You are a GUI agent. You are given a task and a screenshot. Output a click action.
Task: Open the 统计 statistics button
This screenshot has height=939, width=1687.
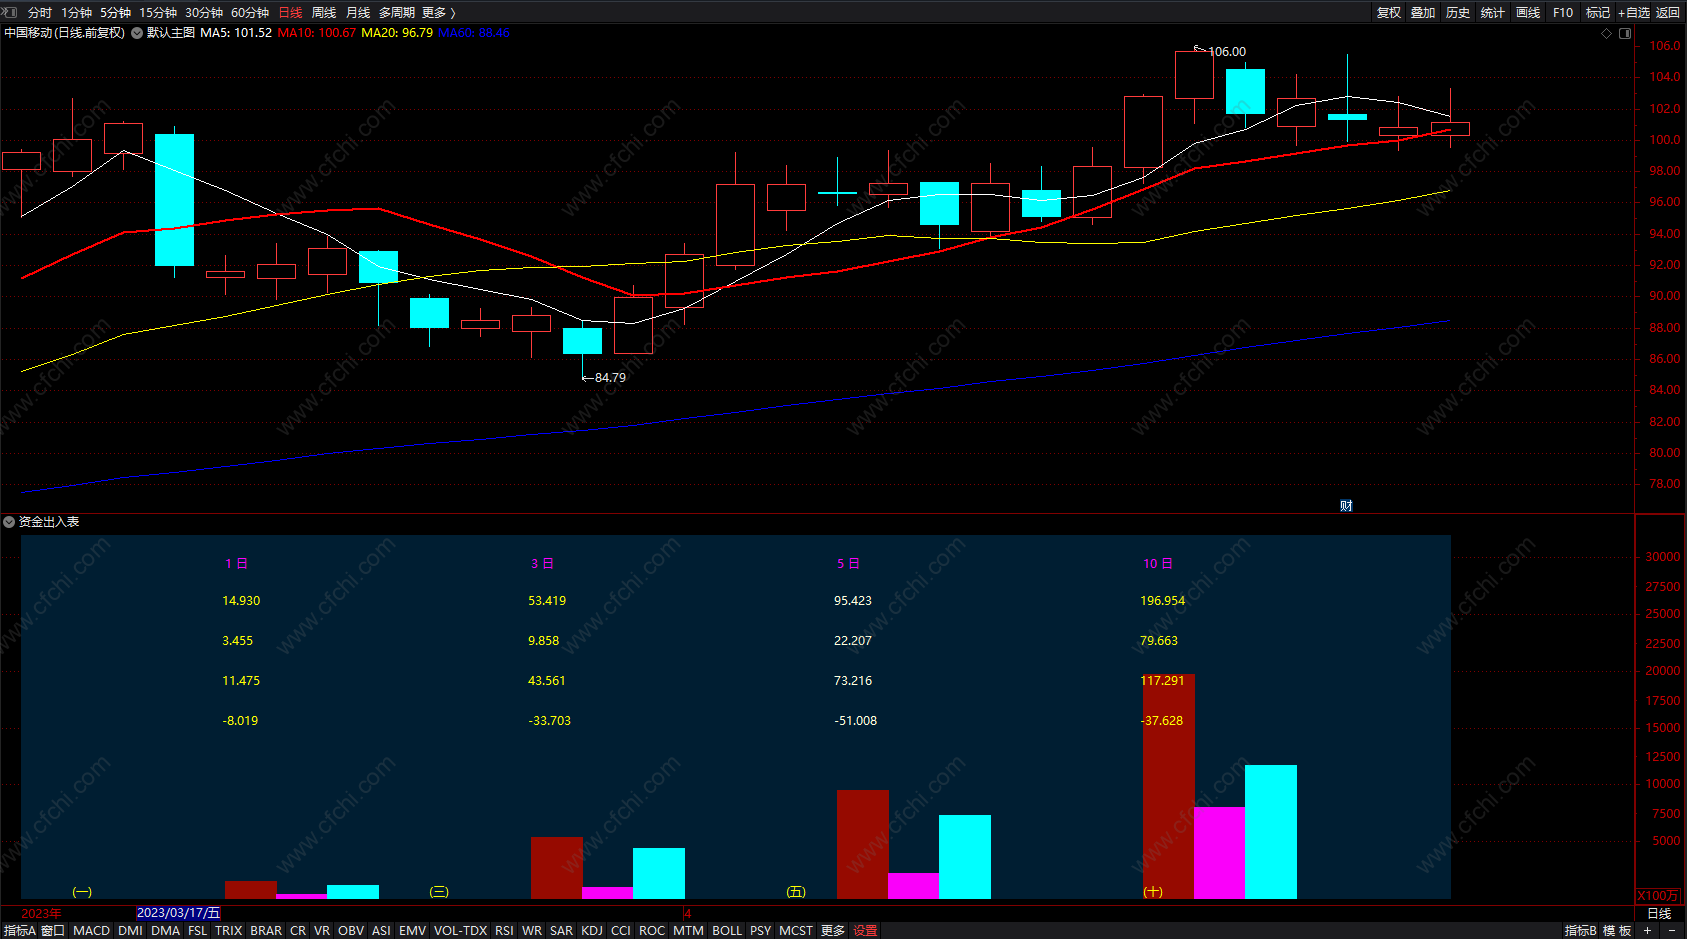1493,13
